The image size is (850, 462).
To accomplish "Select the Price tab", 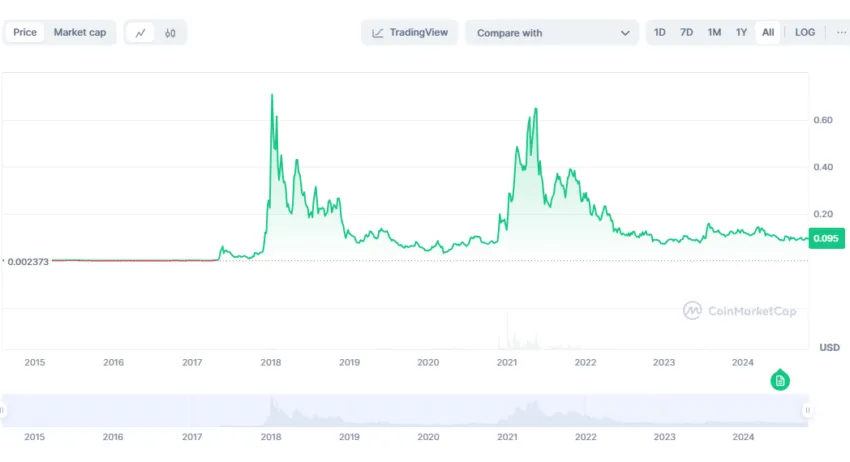I will click(25, 33).
